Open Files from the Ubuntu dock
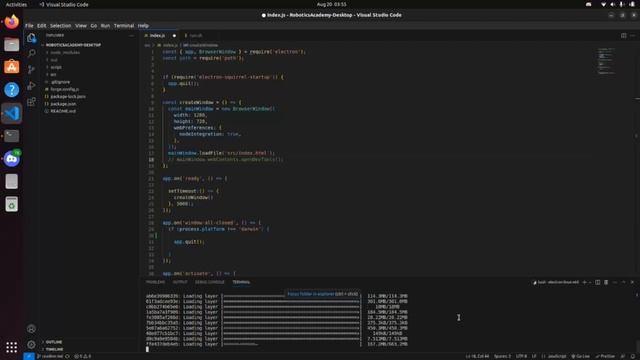The width and height of the screenshot is (640, 360). (11, 44)
